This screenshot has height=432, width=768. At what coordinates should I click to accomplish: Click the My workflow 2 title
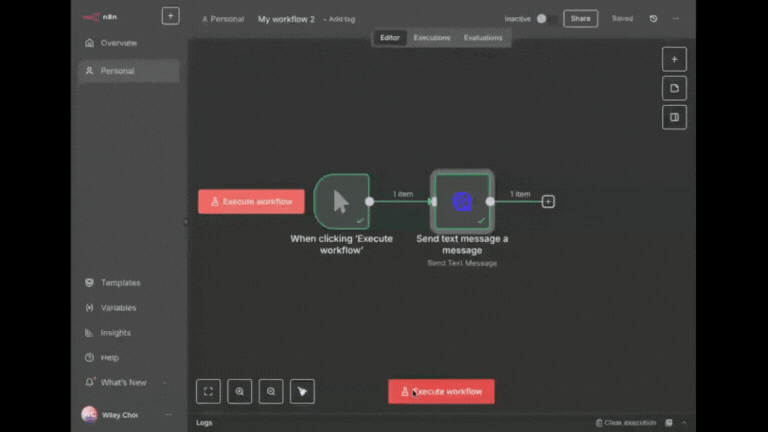(286, 19)
